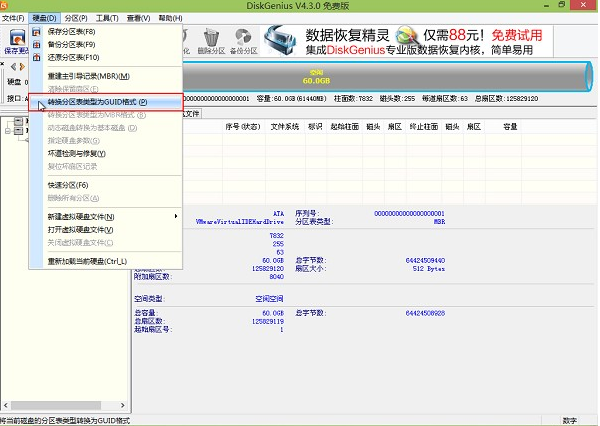The height and width of the screenshot is (426, 600).
Task: Click the MBR partition table type value
Action: coord(440,222)
